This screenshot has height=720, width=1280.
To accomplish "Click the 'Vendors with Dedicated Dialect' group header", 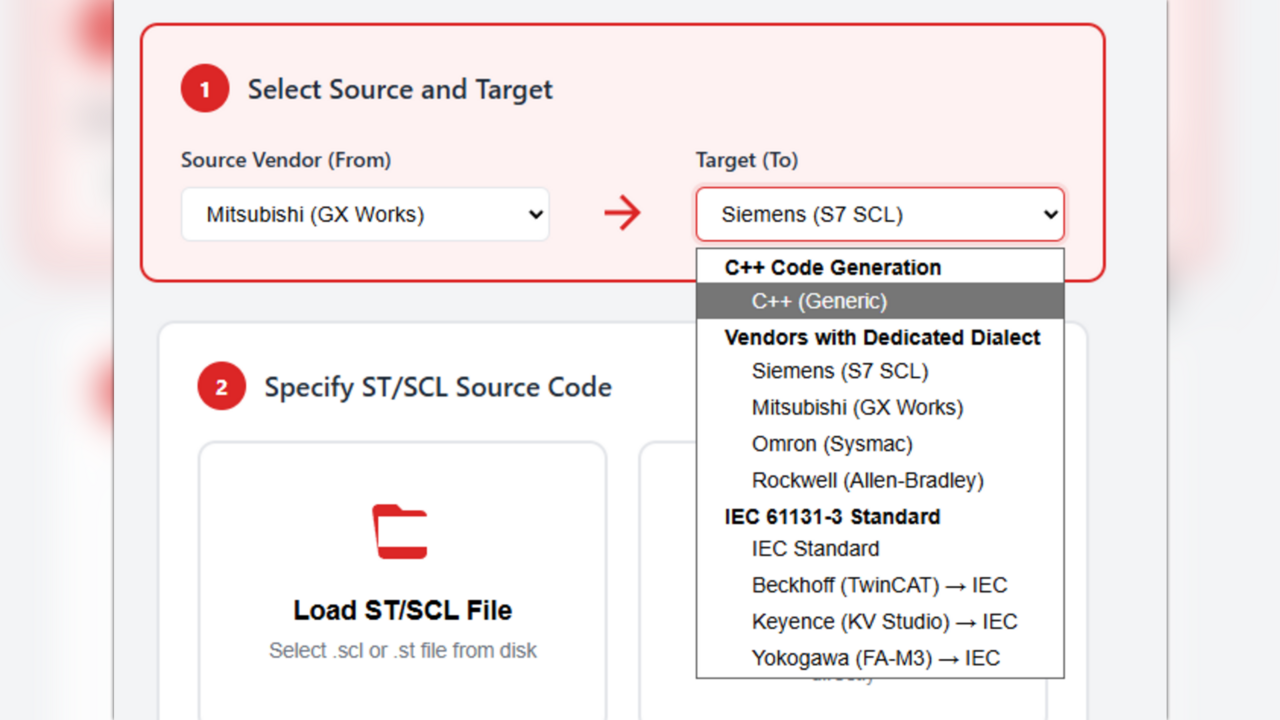I will (882, 337).
